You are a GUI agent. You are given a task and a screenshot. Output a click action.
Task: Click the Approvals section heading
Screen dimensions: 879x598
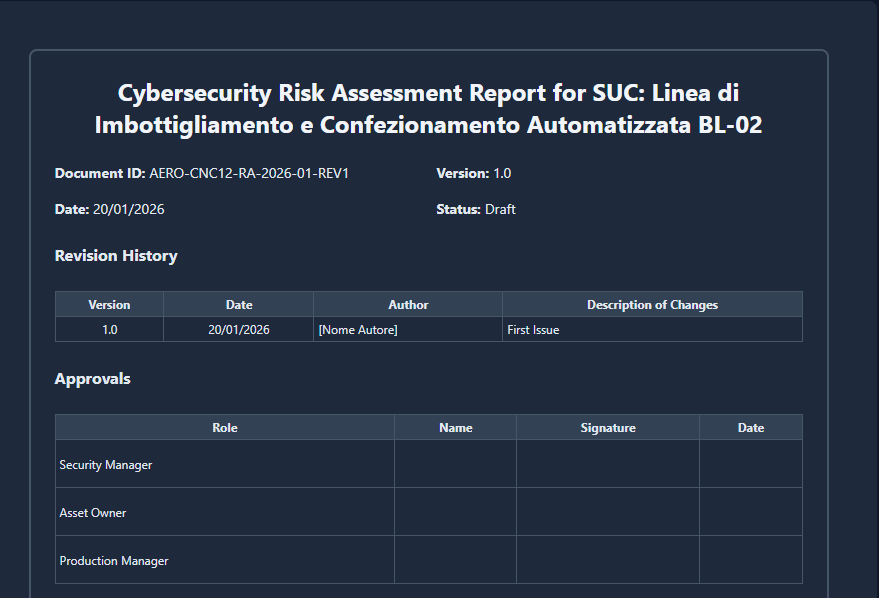coord(92,379)
